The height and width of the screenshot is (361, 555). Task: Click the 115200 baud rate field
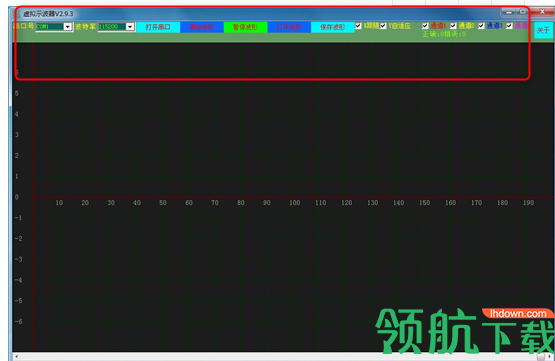click(112, 27)
